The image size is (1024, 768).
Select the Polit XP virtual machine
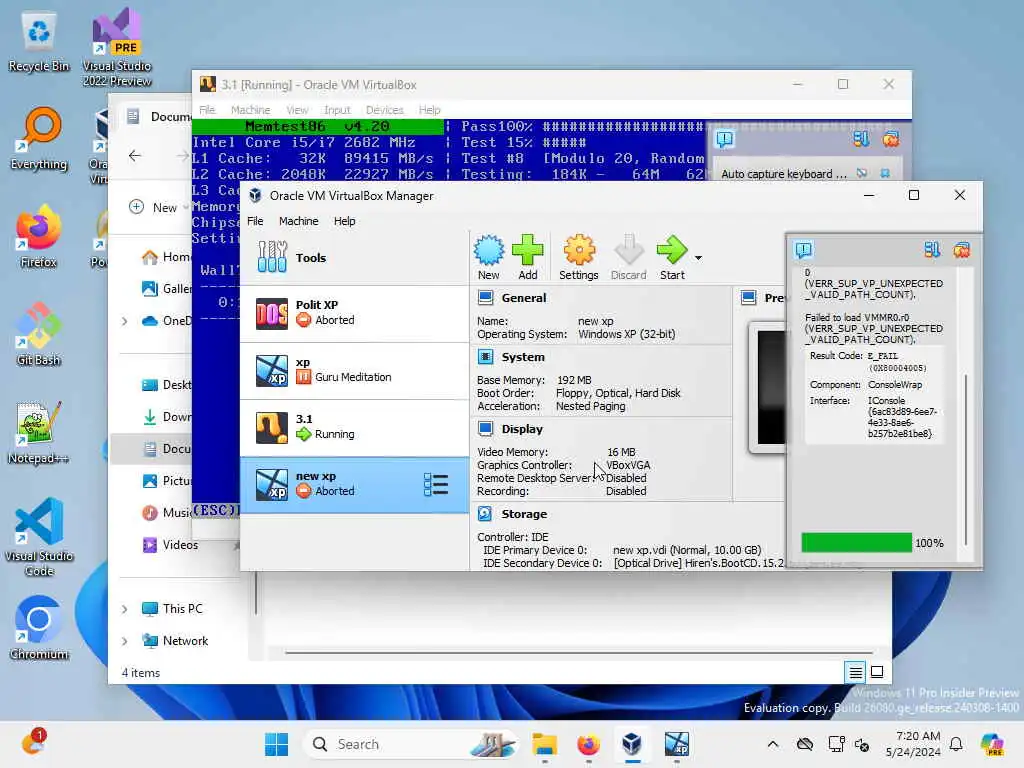tap(355, 313)
